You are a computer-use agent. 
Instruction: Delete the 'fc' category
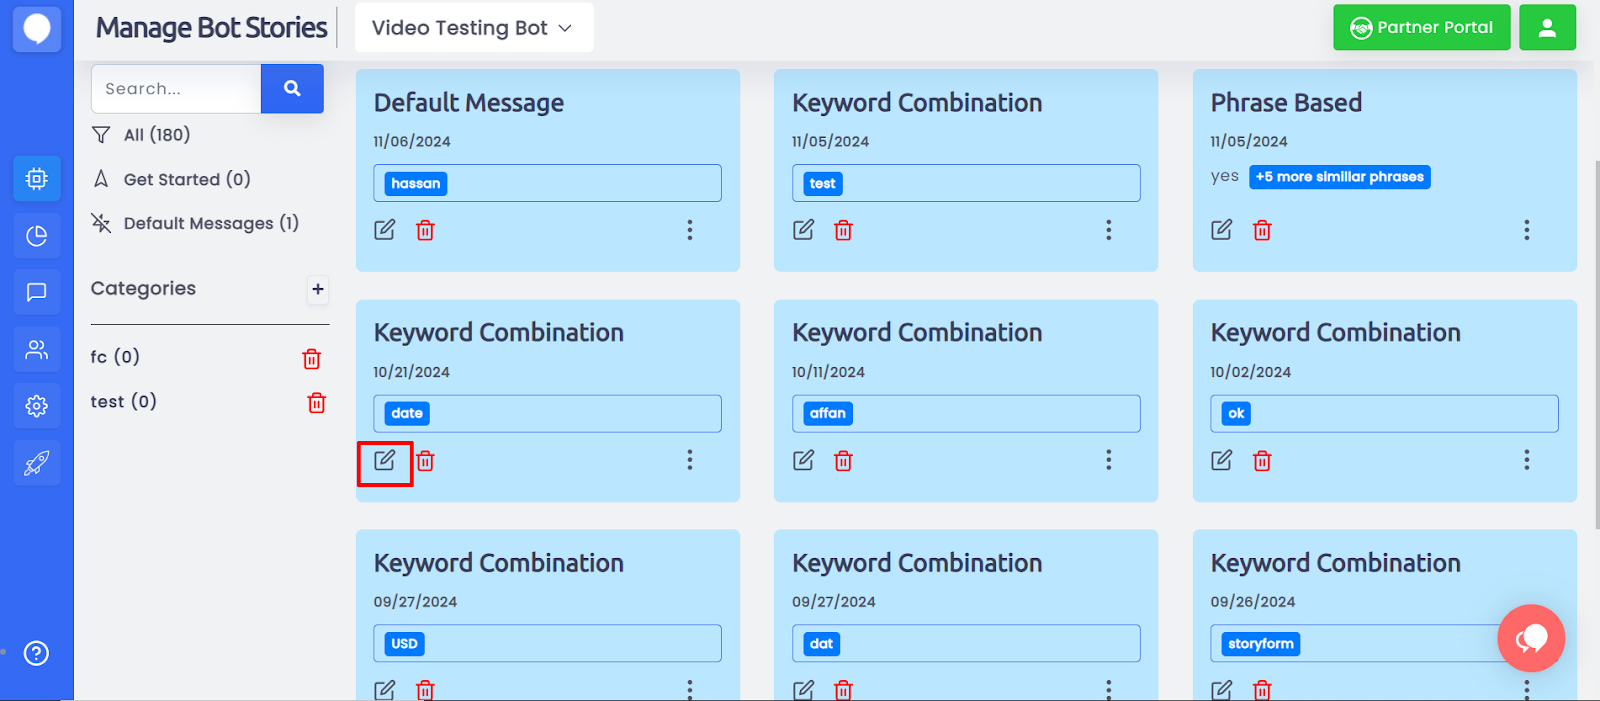[312, 359]
